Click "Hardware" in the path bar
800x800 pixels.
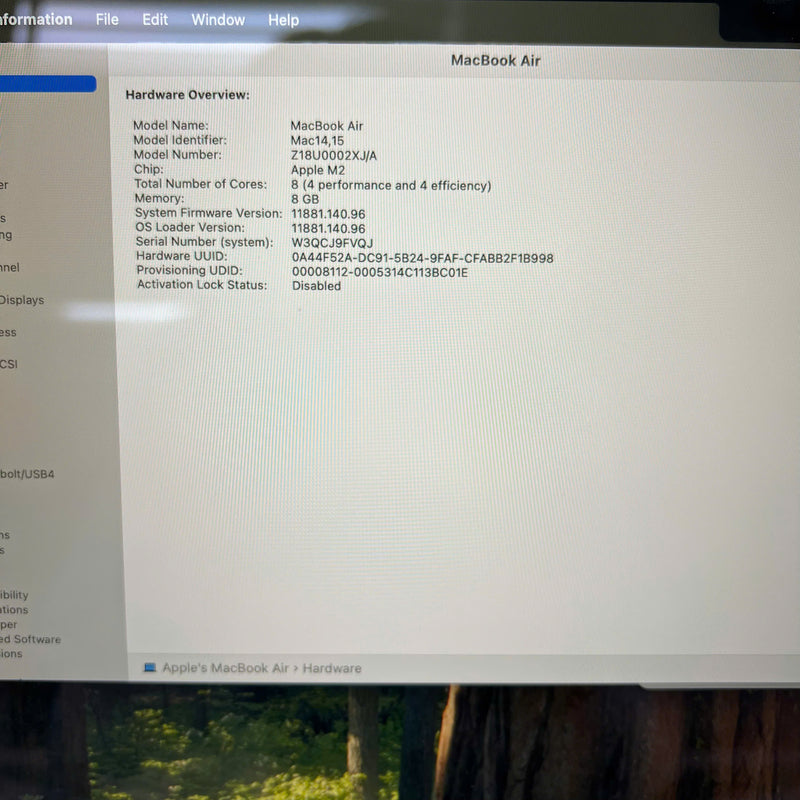pyautogui.click(x=332, y=668)
